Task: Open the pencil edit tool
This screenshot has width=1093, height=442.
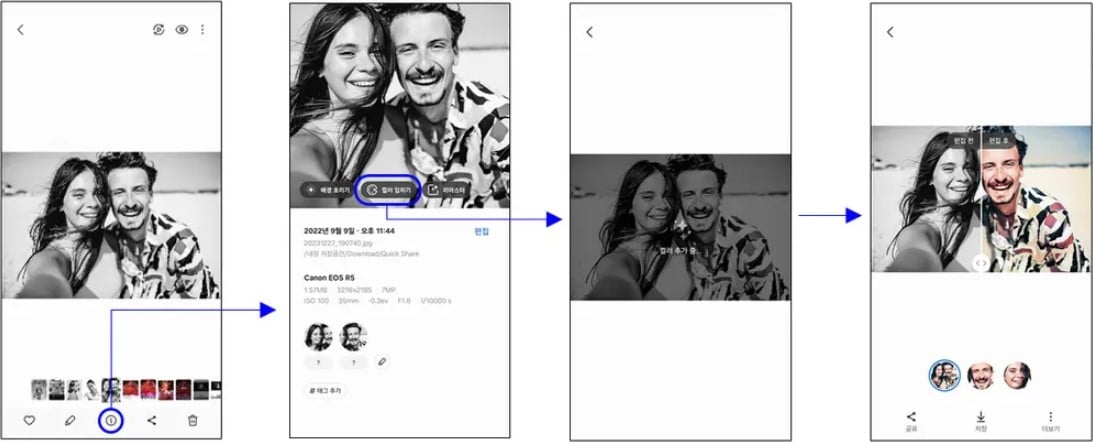Action: click(x=70, y=421)
